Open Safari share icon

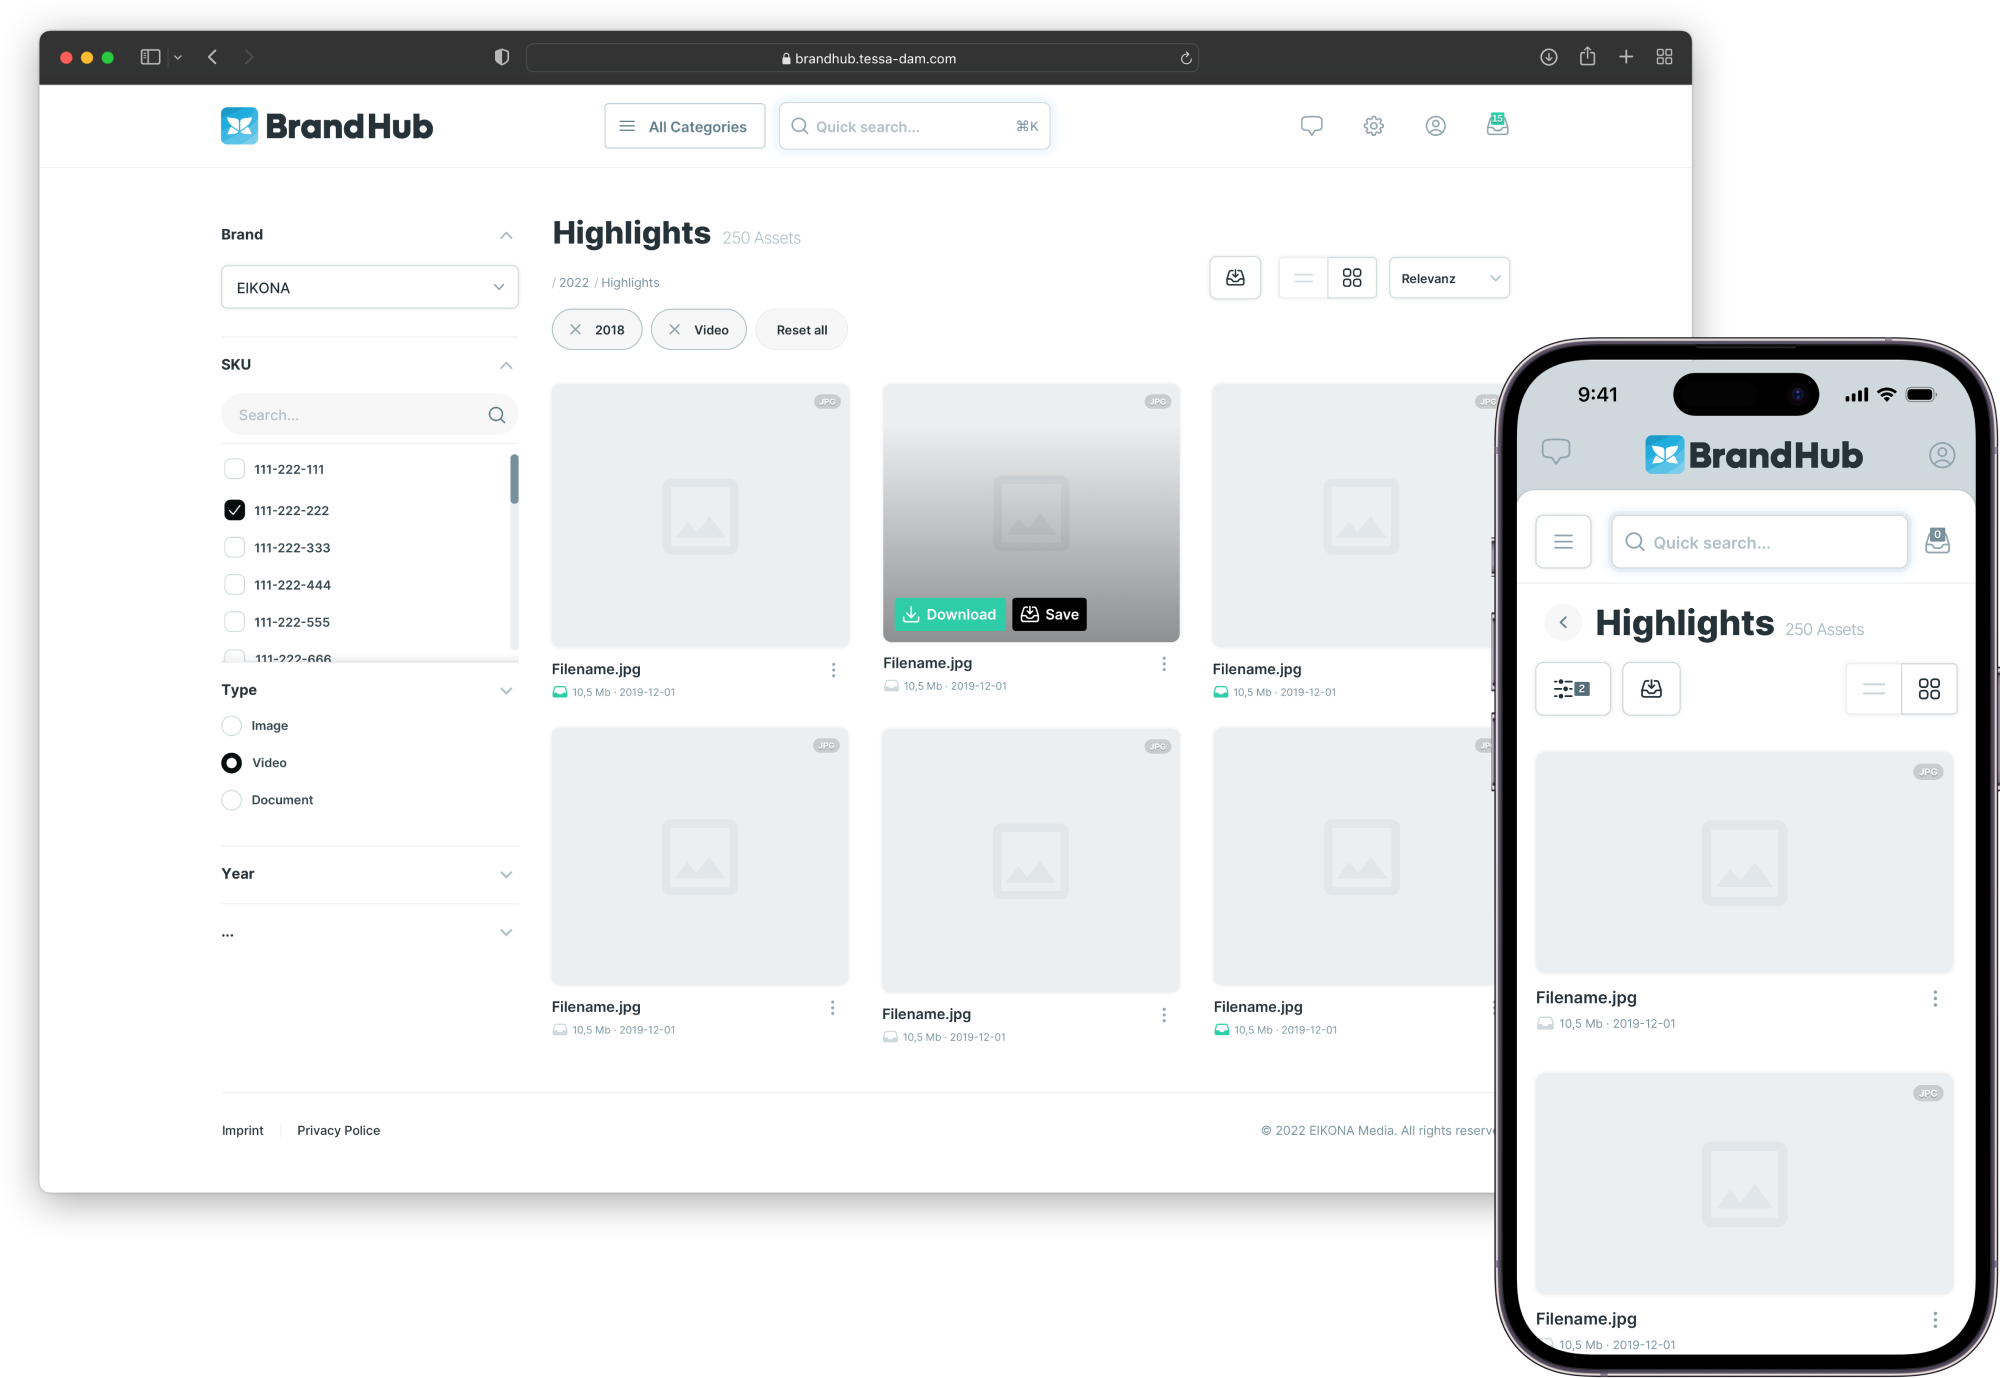tap(1587, 56)
